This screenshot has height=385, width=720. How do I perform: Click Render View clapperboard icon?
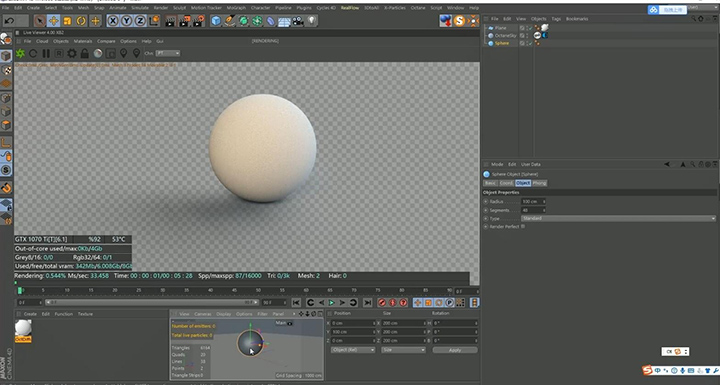coord(170,21)
